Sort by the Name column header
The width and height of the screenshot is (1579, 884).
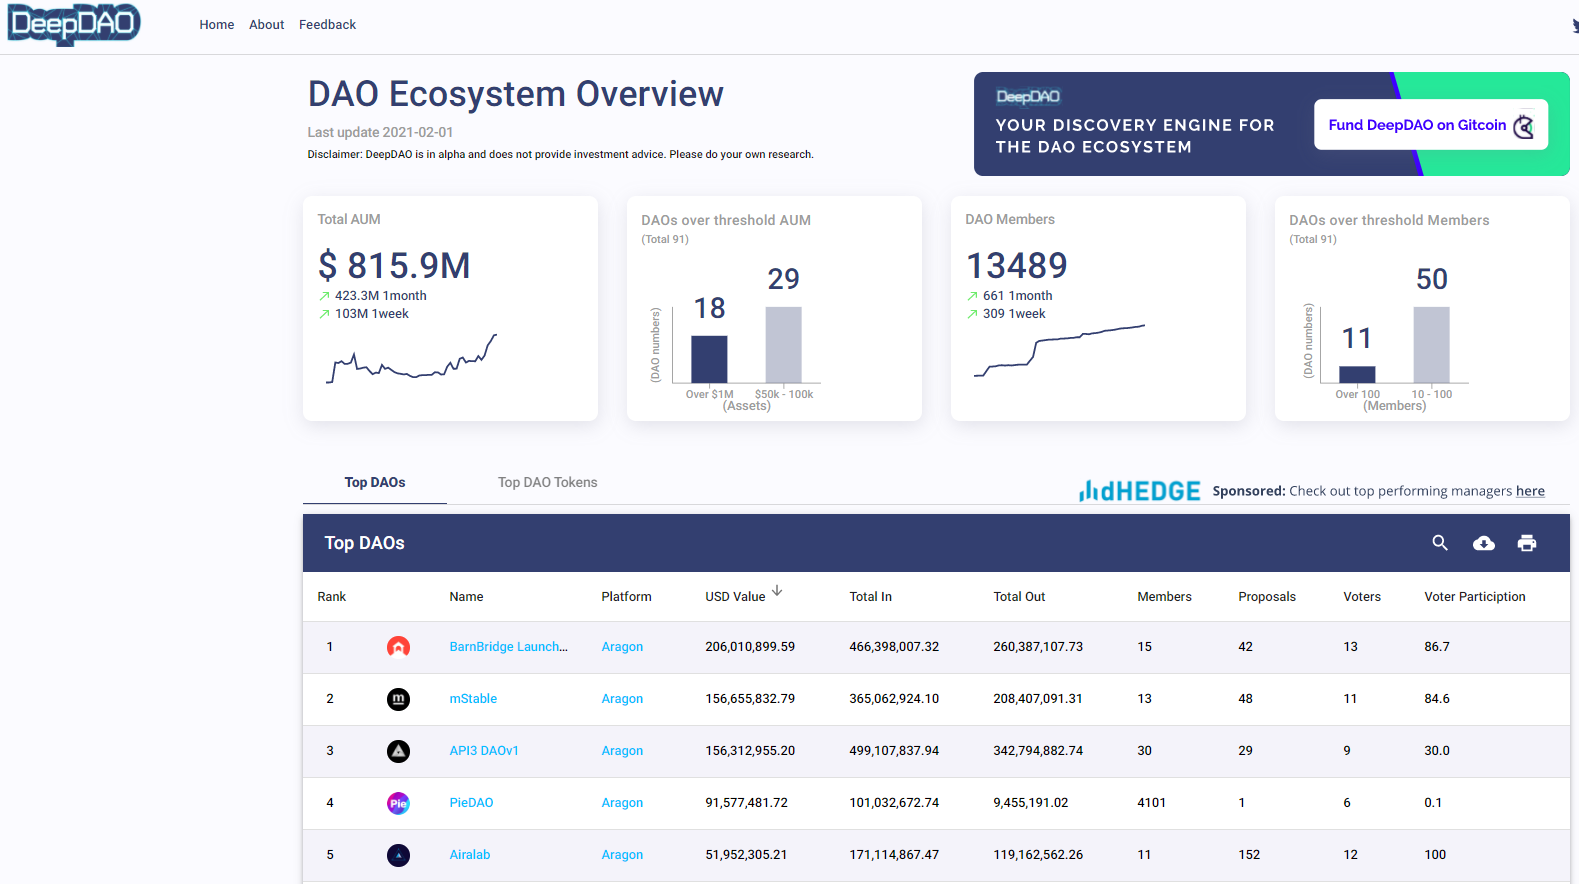point(466,597)
